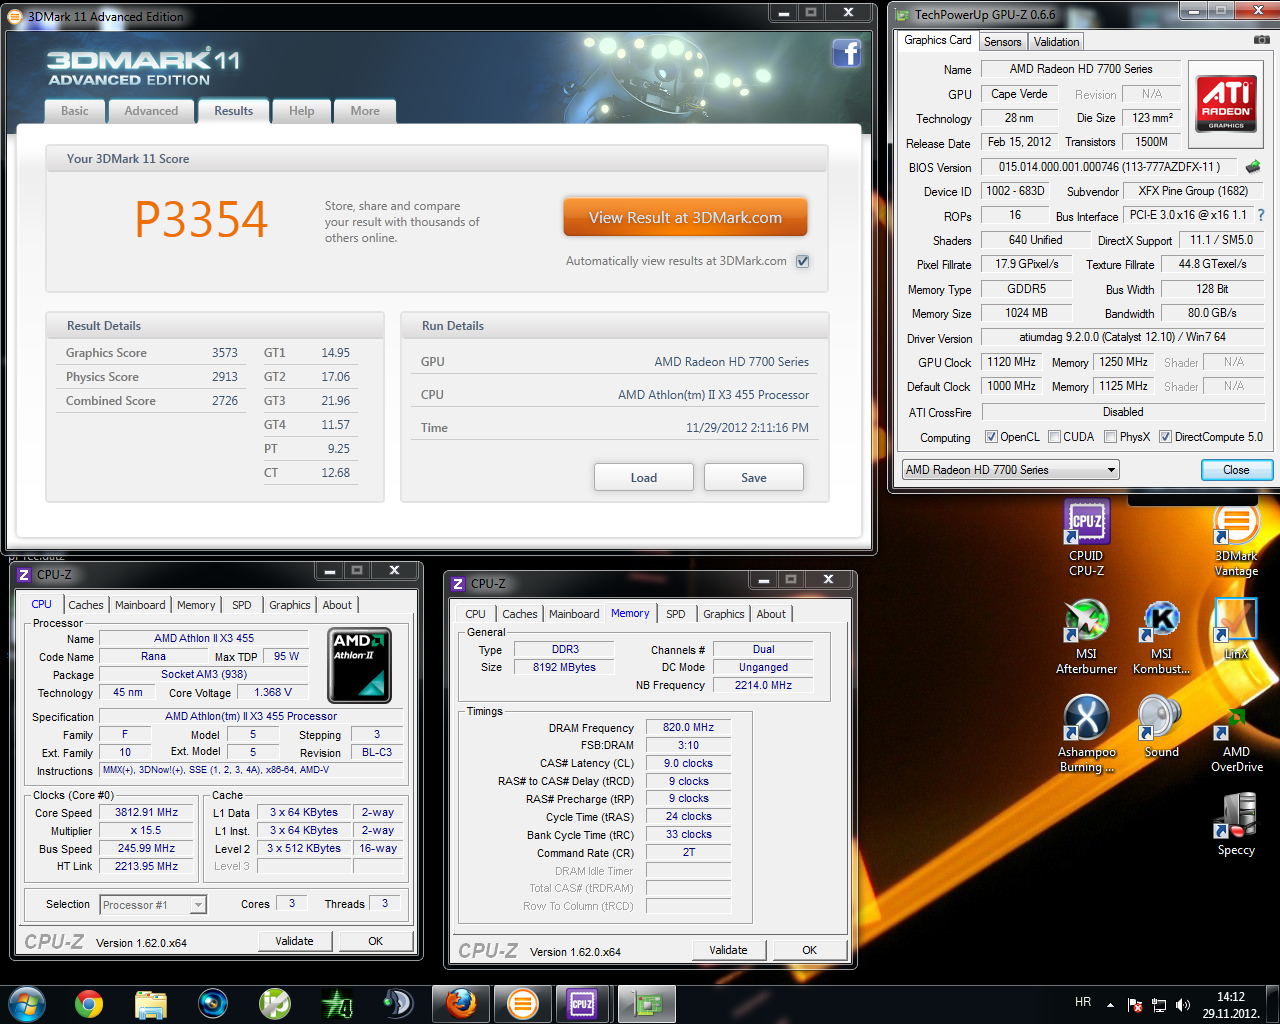Click the AMD Athlon II logo in CPU-Z
The height and width of the screenshot is (1024, 1280).
(360, 665)
